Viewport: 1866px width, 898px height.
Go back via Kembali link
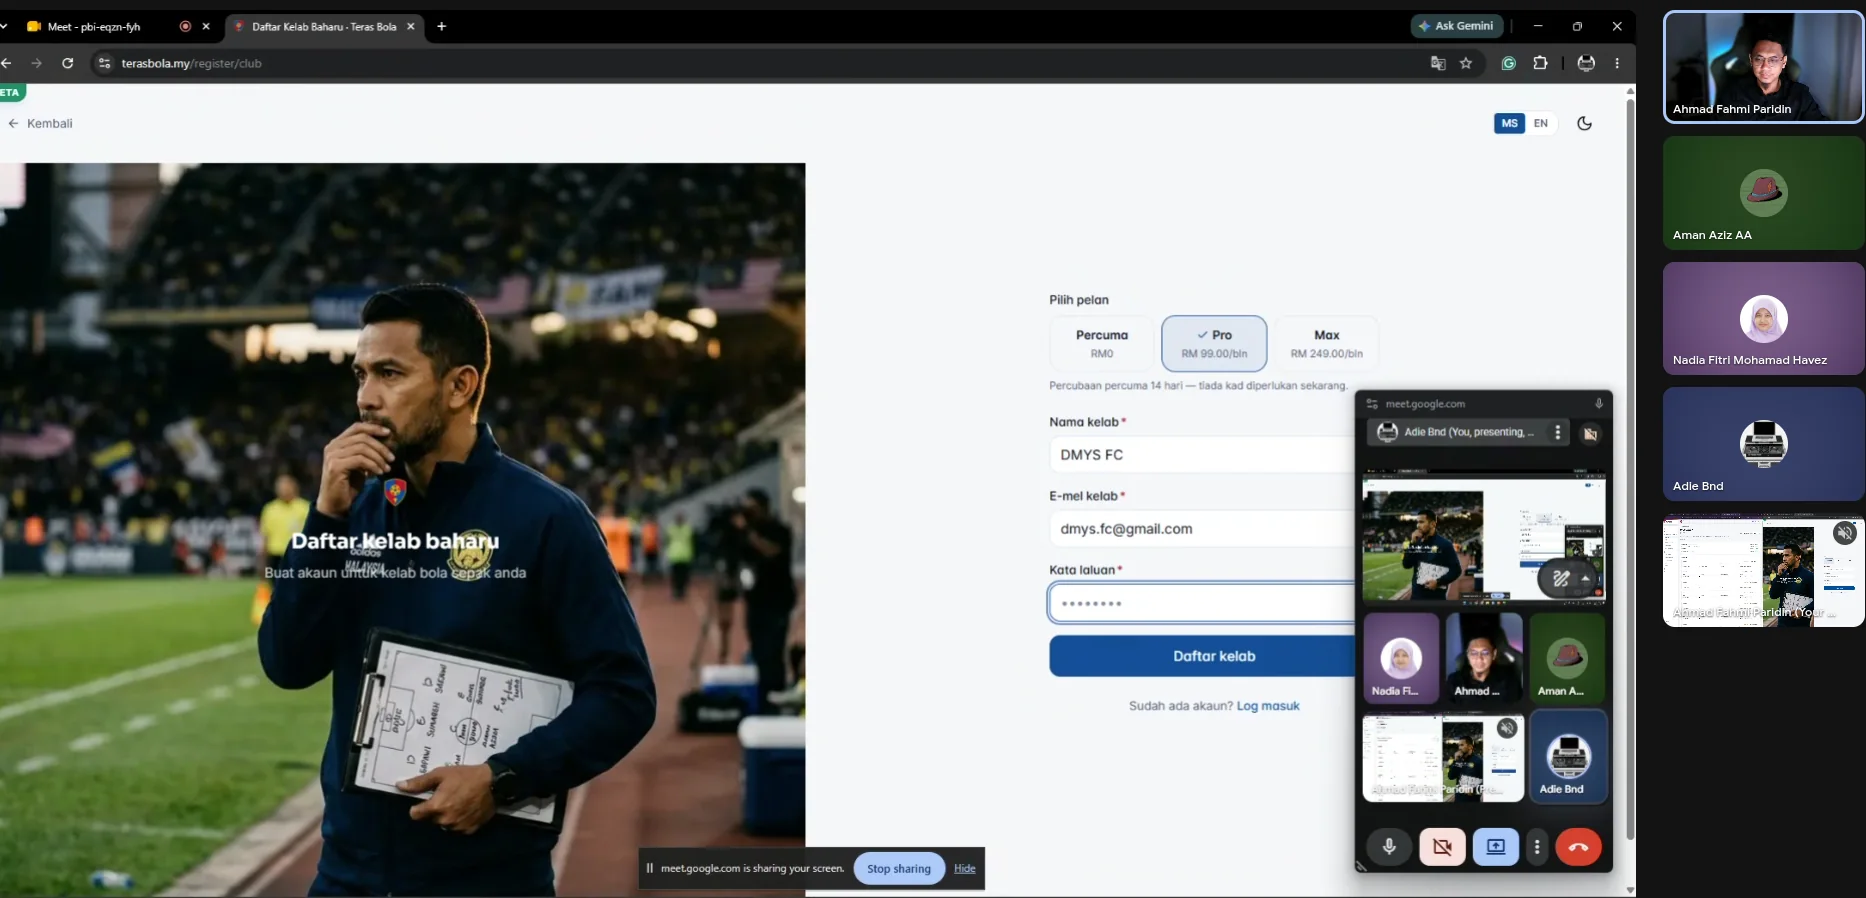click(x=41, y=123)
